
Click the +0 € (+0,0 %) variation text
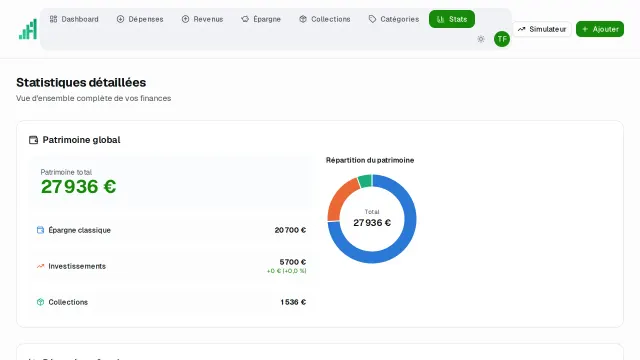pos(287,271)
